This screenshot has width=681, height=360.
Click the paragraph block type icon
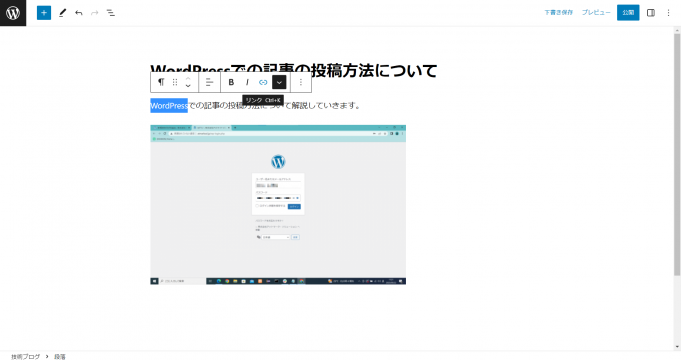(161, 82)
